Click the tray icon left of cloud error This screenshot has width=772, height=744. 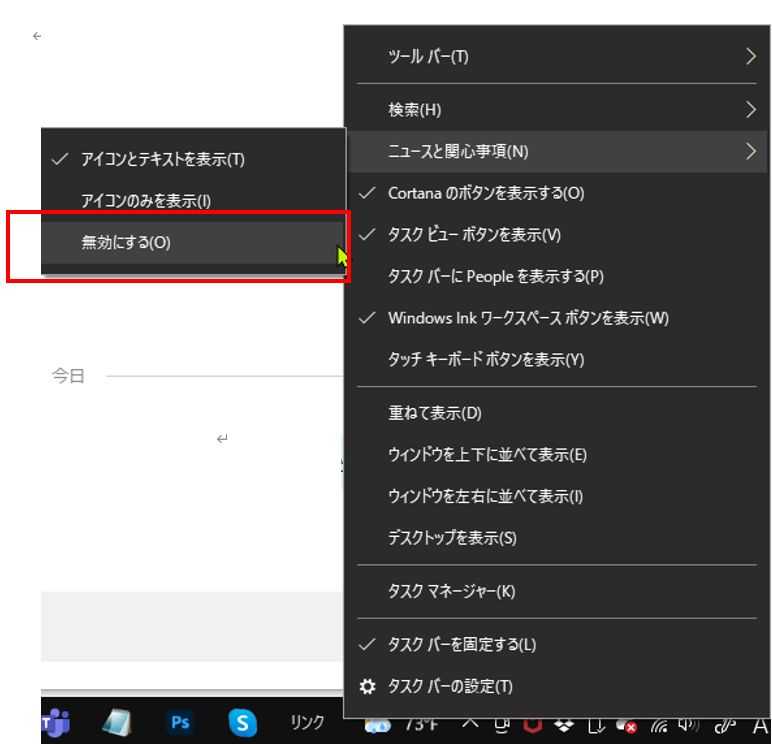tap(596, 726)
